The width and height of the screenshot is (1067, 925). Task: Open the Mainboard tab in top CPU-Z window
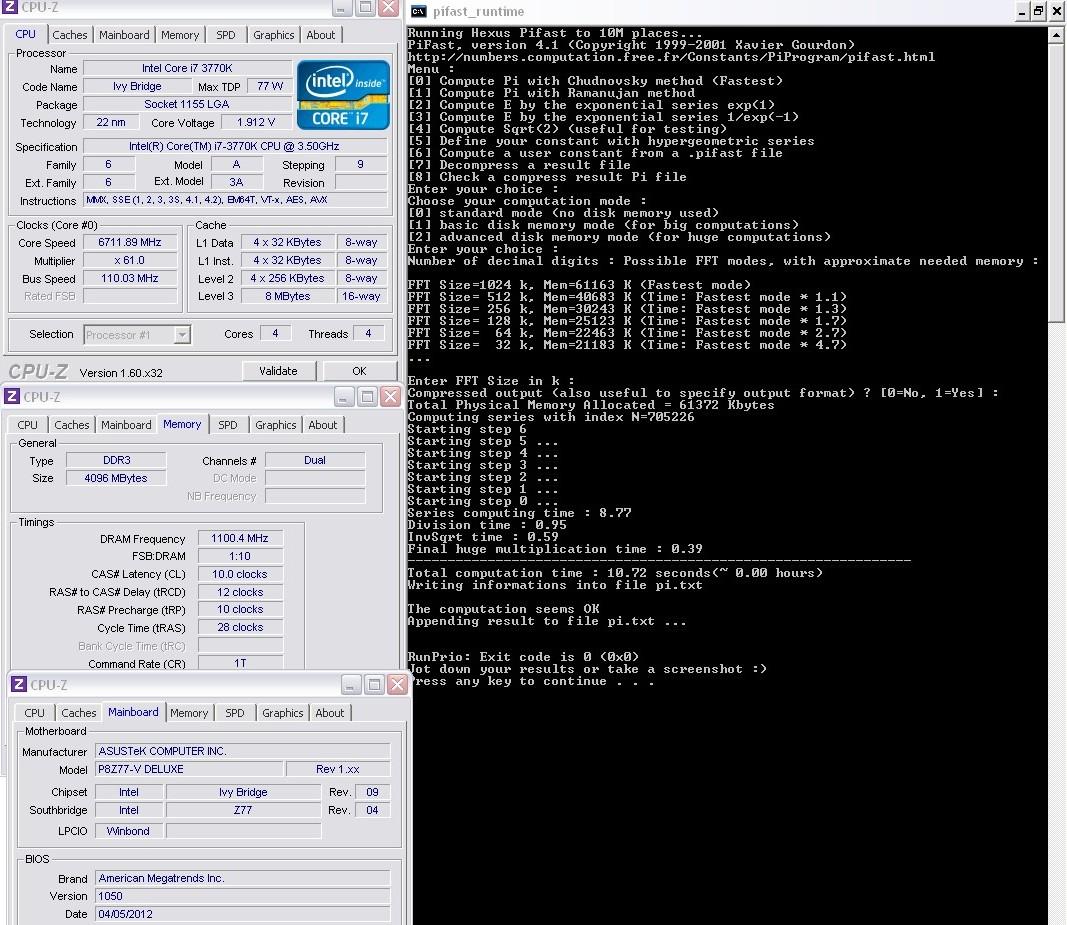[124, 35]
